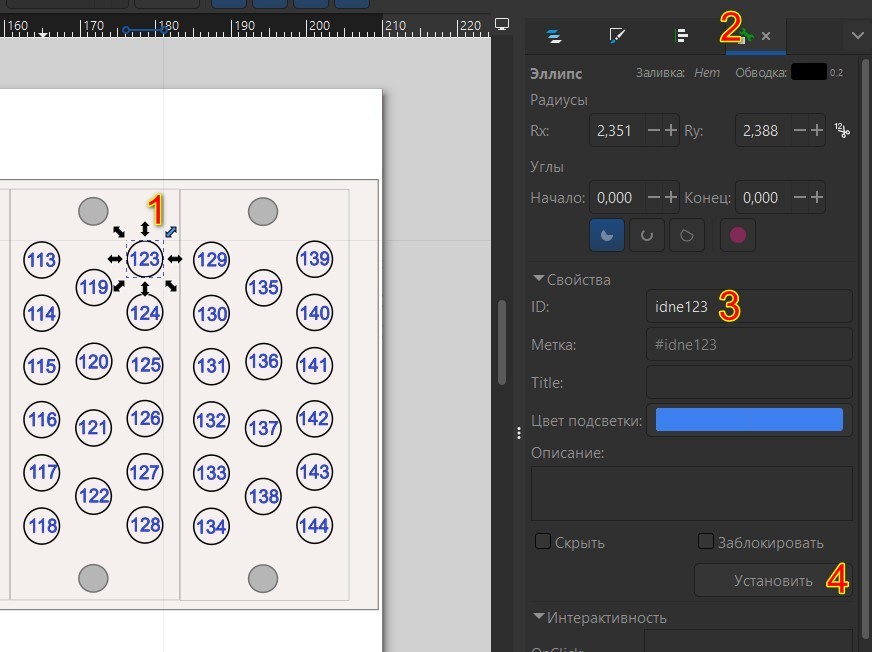
Task: Make the ellipse whole with the round button
Action: (737, 235)
